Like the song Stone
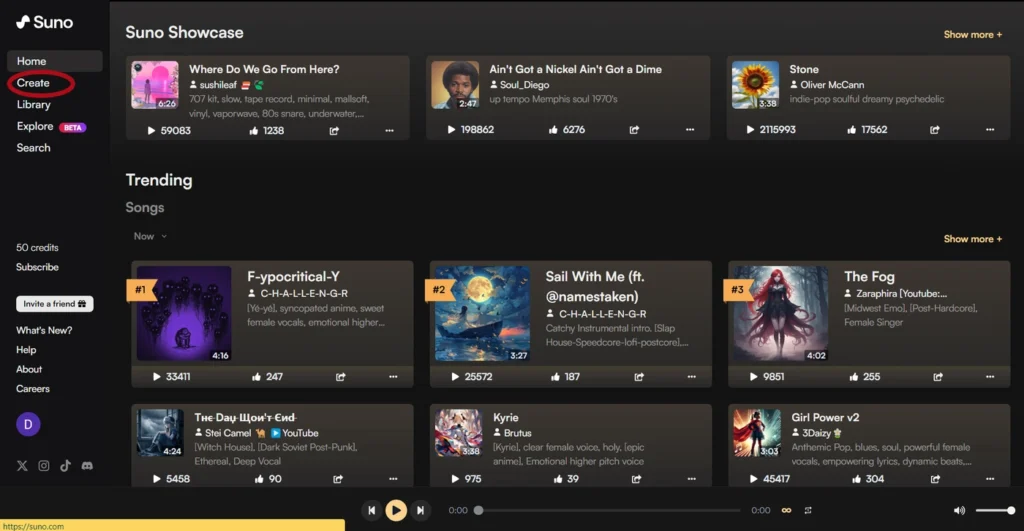1024x531 pixels. point(852,130)
